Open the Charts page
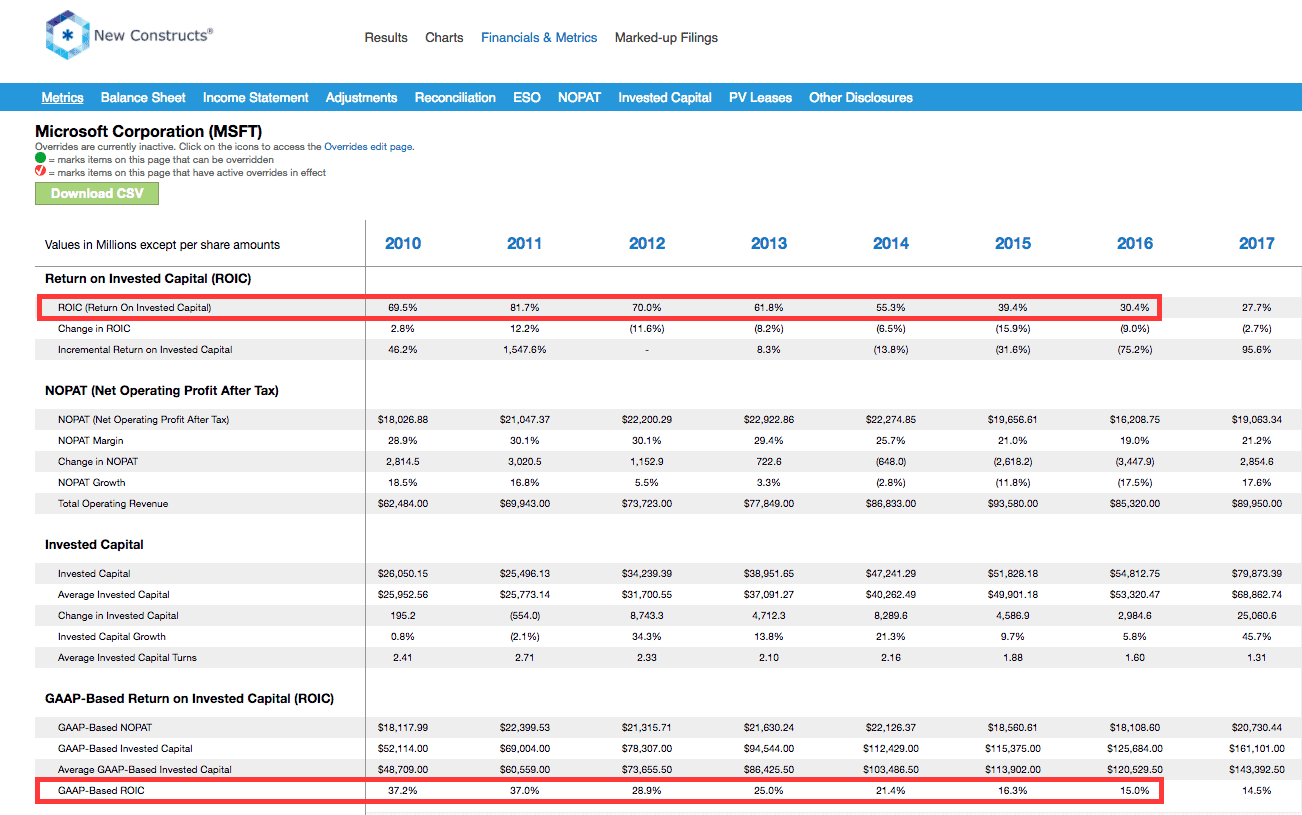The width and height of the screenshot is (1302, 815). pos(444,38)
